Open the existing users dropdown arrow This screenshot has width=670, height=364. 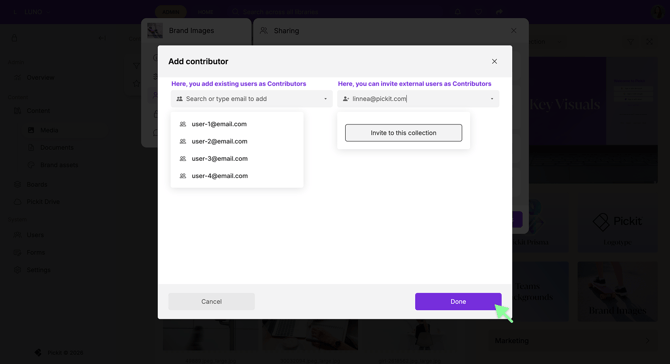tap(326, 99)
